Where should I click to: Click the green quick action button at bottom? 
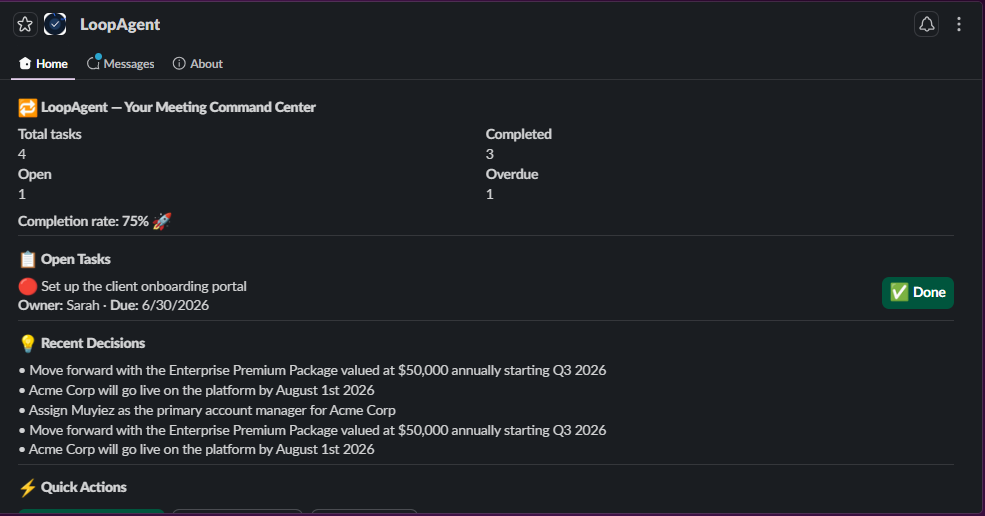[x=91, y=512]
